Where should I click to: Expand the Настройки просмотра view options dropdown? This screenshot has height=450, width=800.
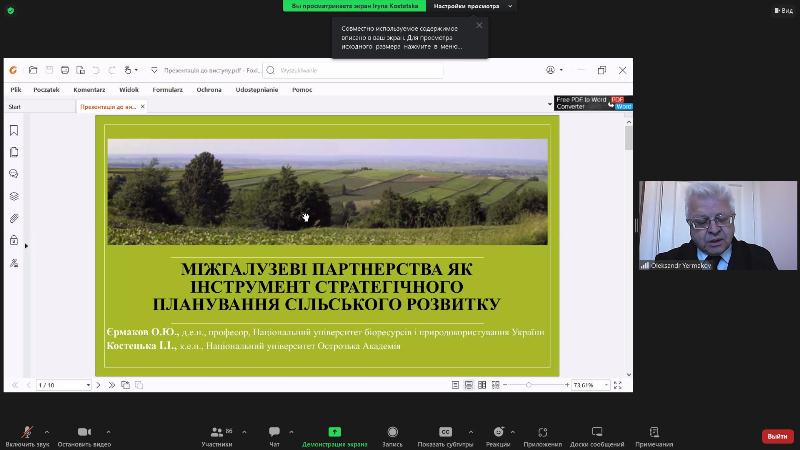pyautogui.click(x=473, y=6)
